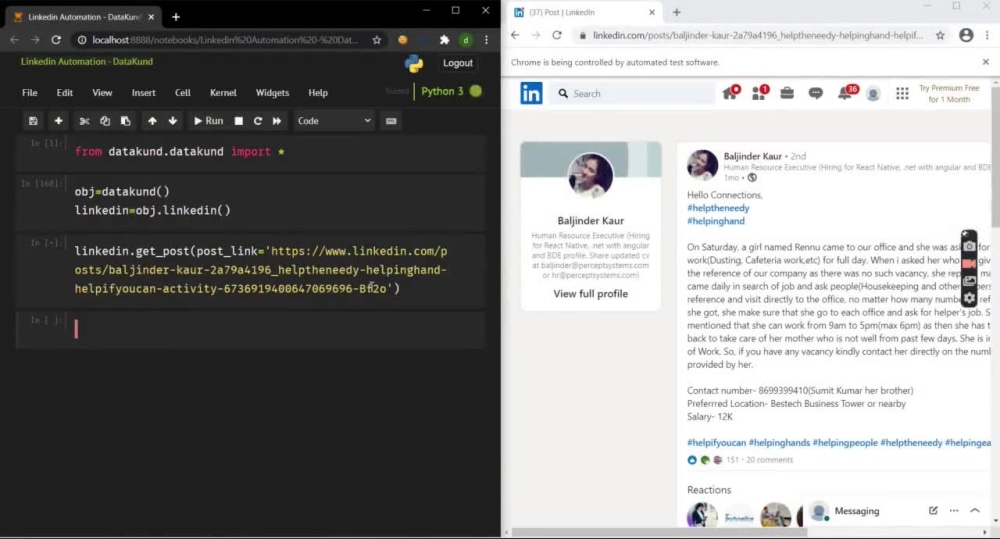Viewport: 1000px width, 539px height.
Task: Click the #helptheneedy hashtag at post top
Action: [718, 208]
